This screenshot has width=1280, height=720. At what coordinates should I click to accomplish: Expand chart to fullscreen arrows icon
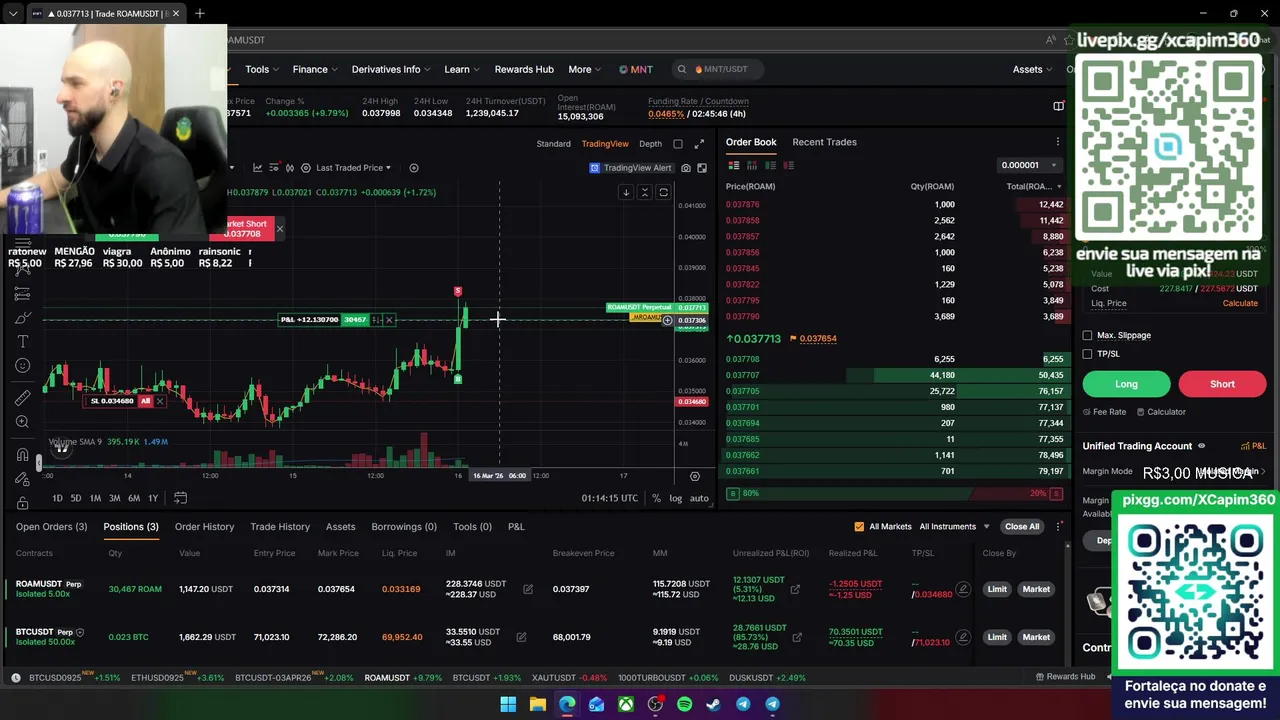pos(699,144)
